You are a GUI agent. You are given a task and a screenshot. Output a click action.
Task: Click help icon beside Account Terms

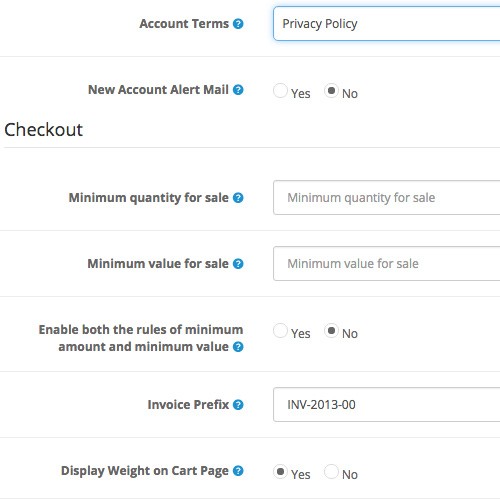pyautogui.click(x=238, y=24)
